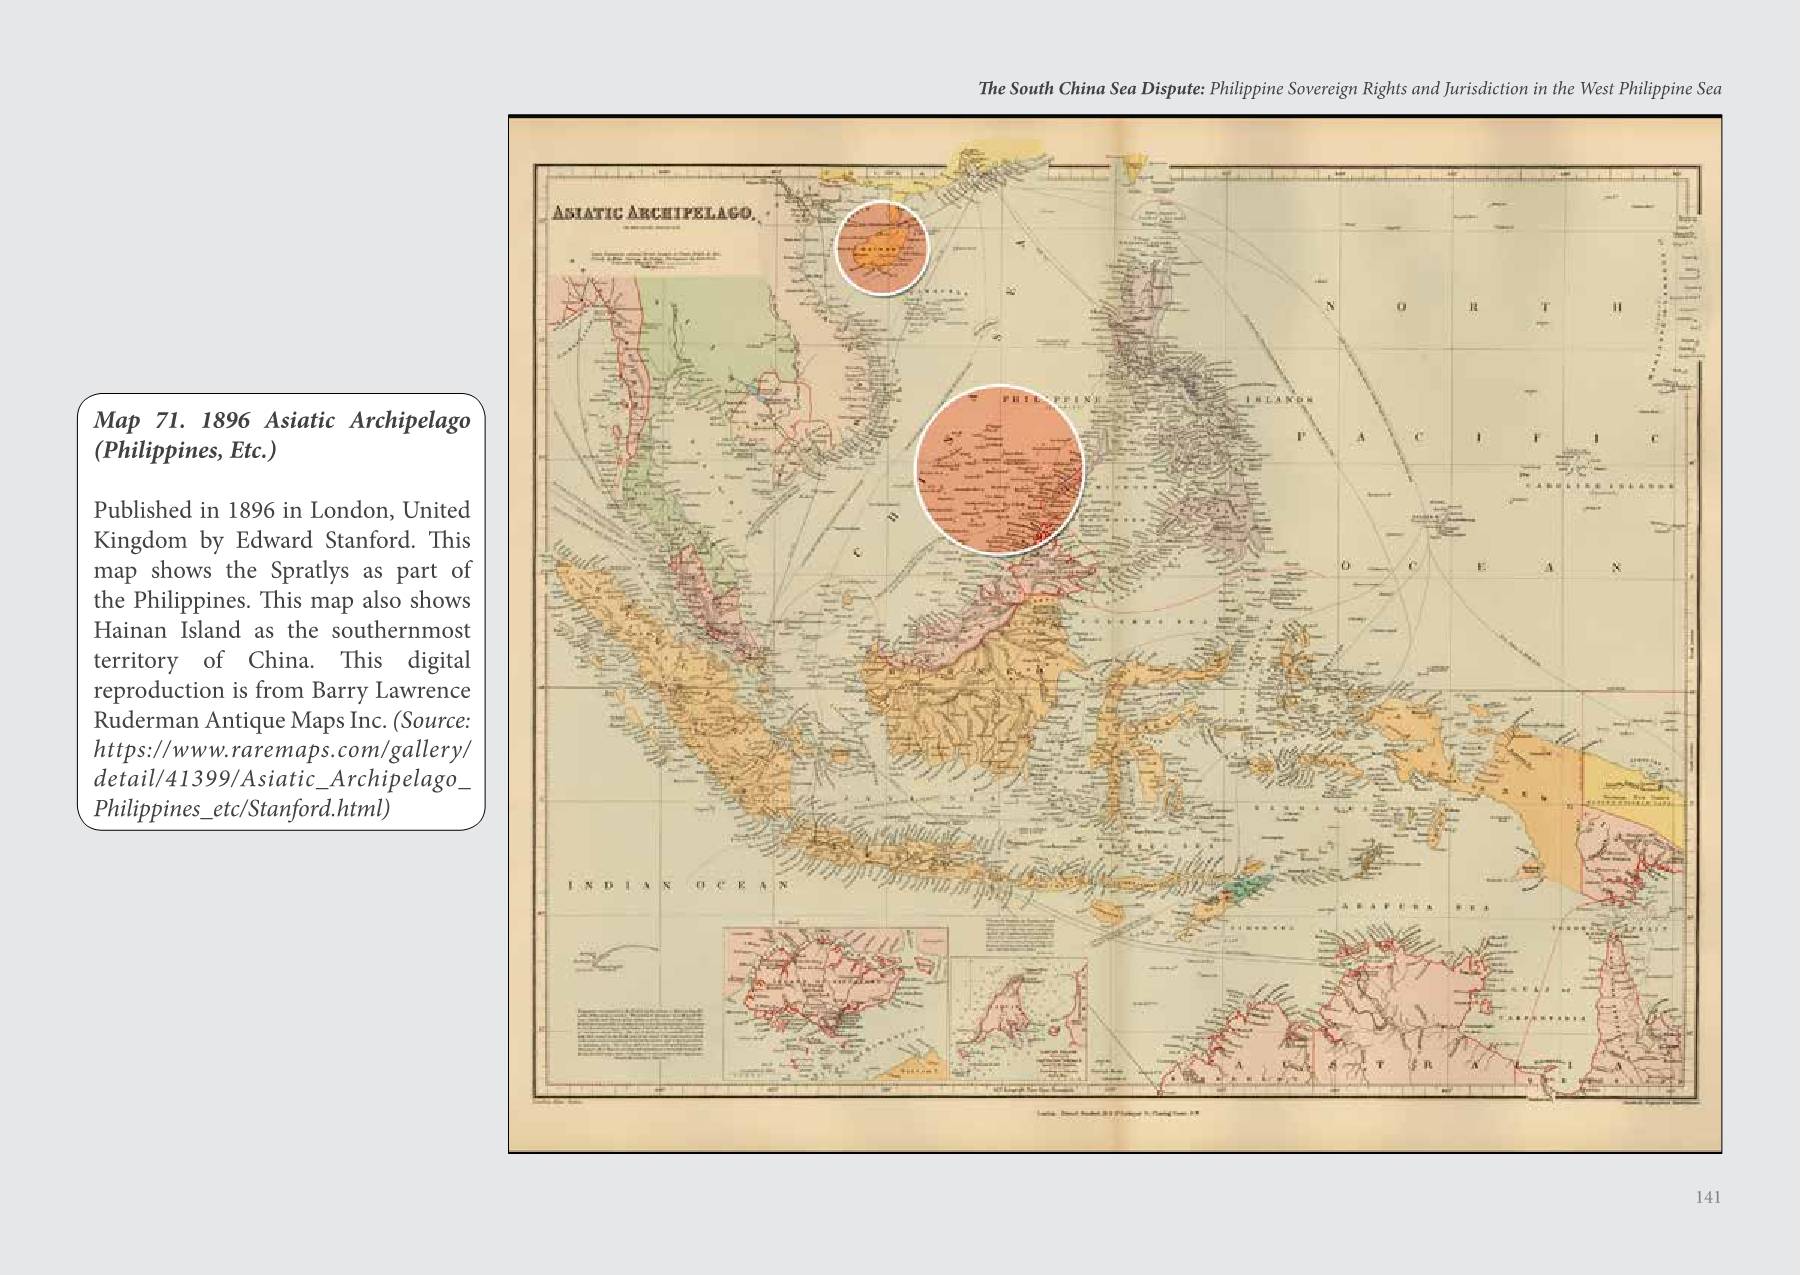The width and height of the screenshot is (1801, 1275).
Task: Click the source URL in the caption box
Action: pyautogui.click(x=282, y=779)
